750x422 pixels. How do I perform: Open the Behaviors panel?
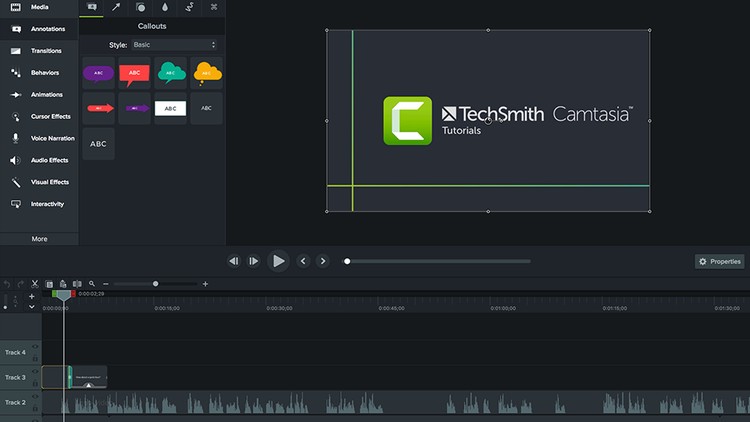pyautogui.click(x=39, y=73)
